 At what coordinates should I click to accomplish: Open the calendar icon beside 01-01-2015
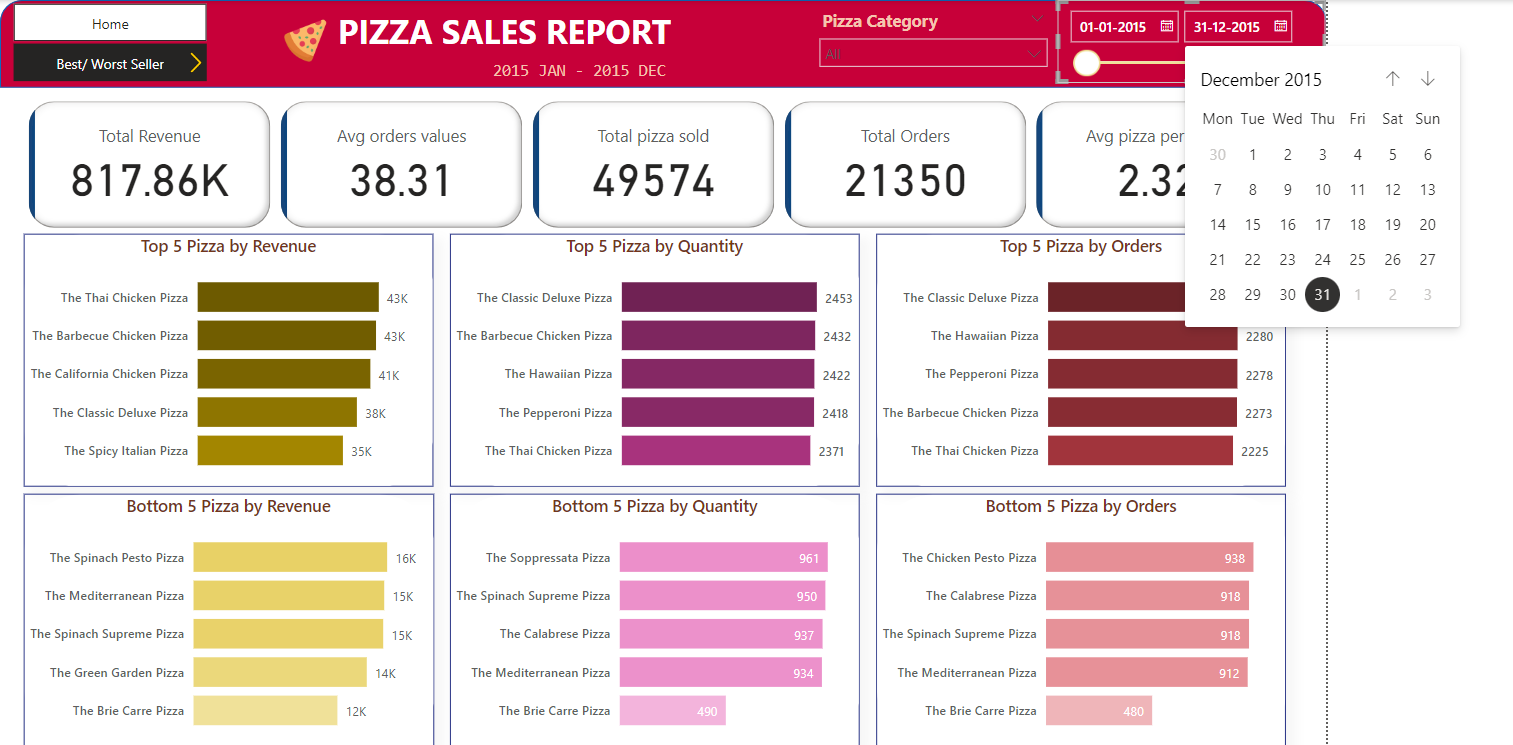(1165, 26)
